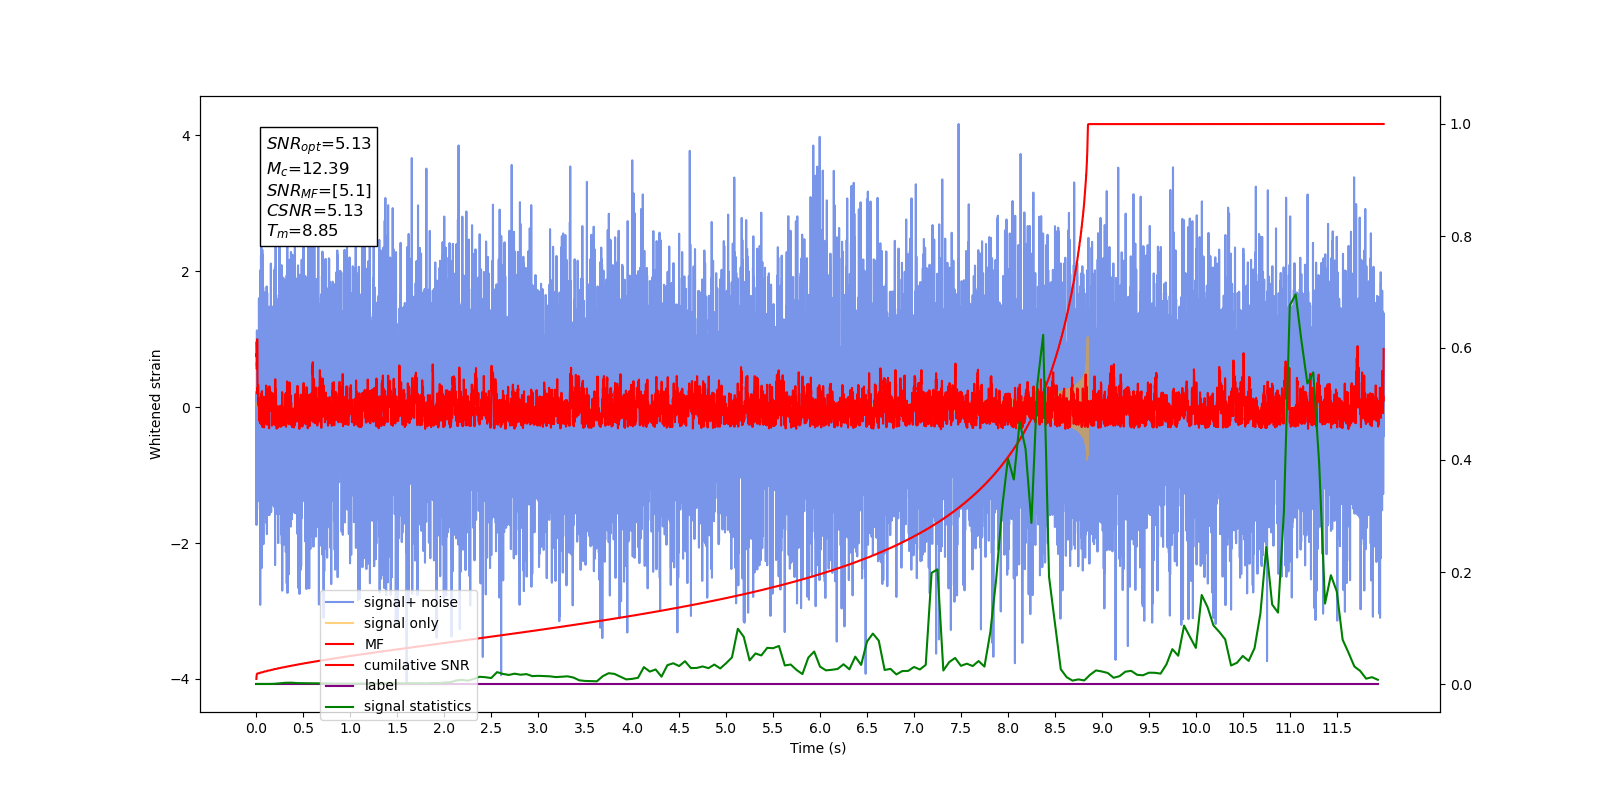Click the x-axis tick label 11.5

tap(1337, 728)
